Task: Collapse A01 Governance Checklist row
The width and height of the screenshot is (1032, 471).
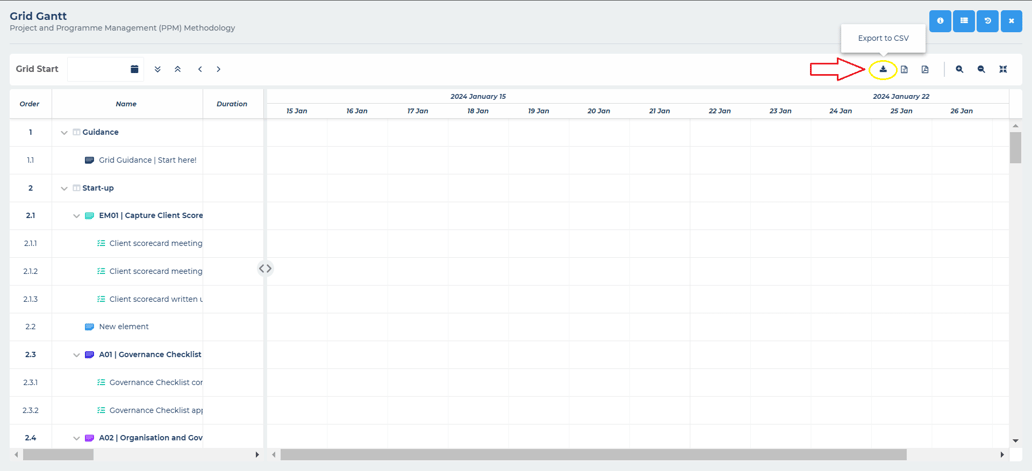Action: (76, 355)
